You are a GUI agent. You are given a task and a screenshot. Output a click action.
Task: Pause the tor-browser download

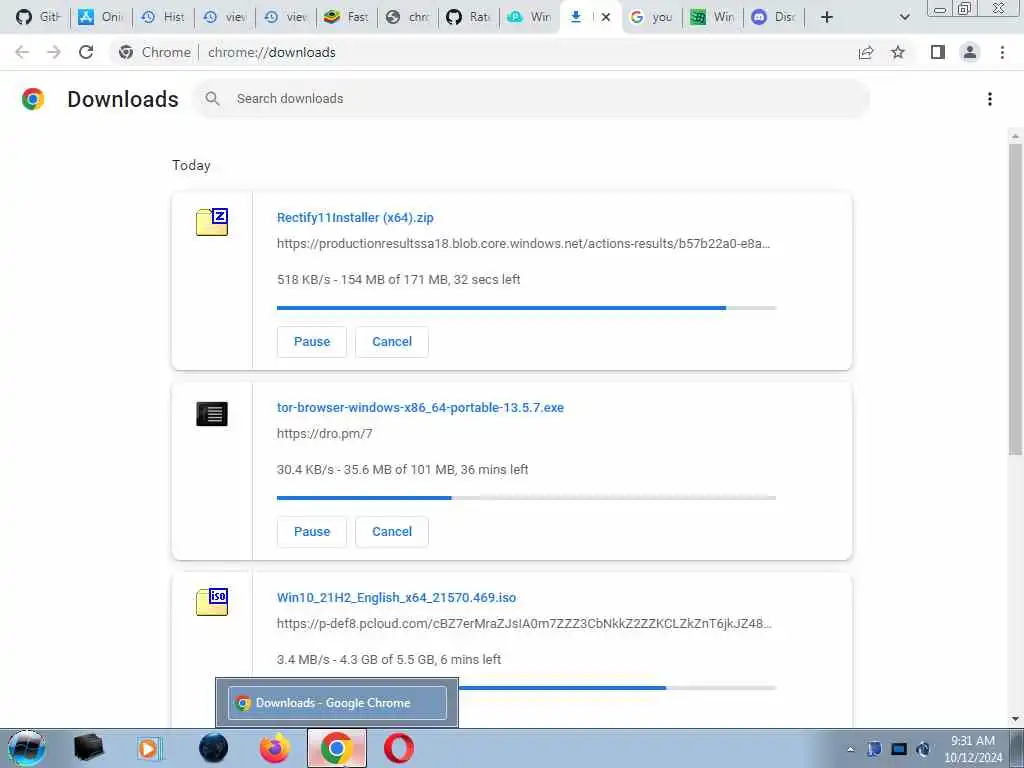tap(312, 532)
